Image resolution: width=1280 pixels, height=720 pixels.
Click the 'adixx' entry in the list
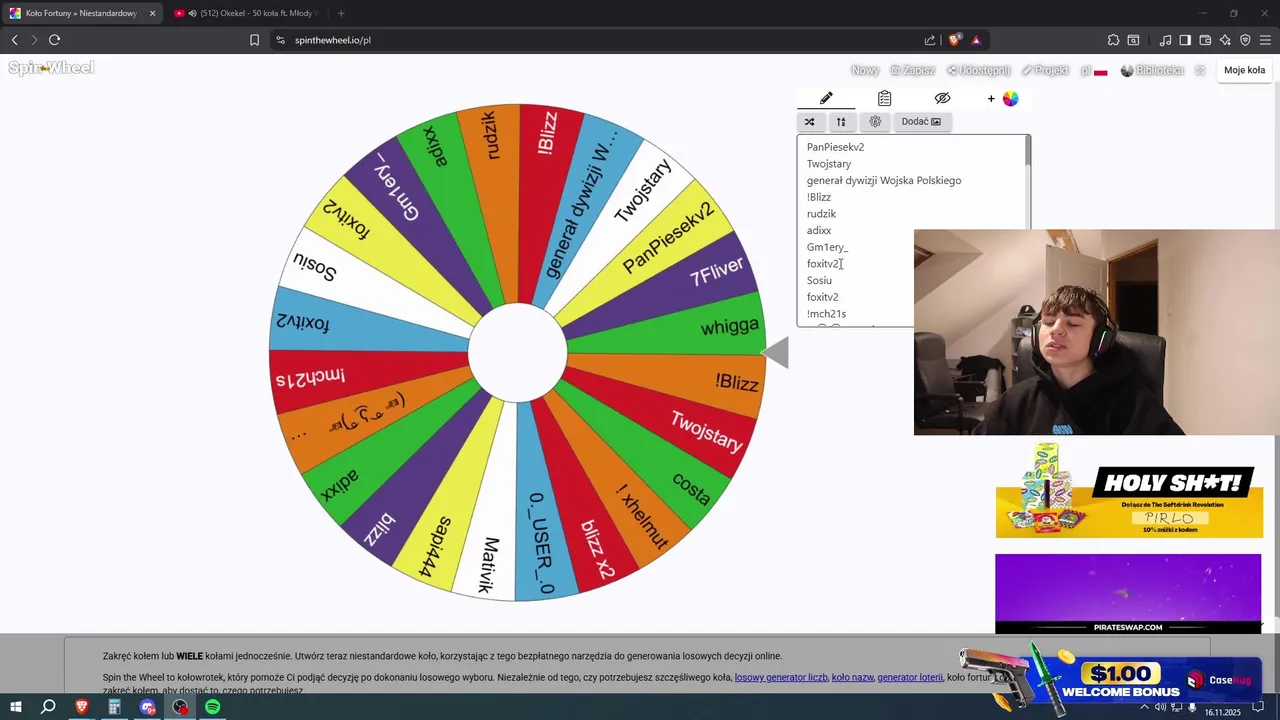819,230
